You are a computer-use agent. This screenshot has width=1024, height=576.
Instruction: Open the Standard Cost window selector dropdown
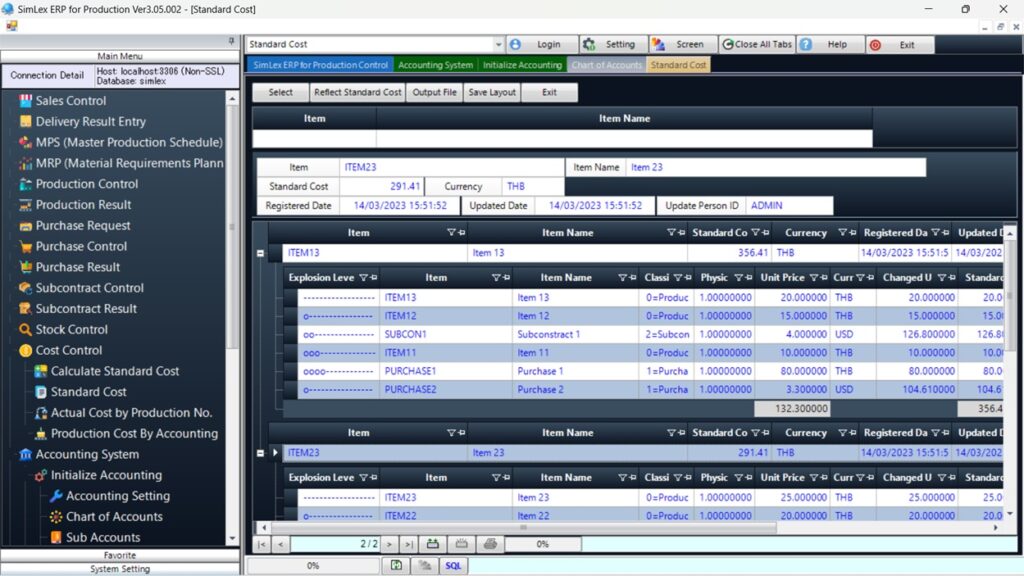(500, 44)
